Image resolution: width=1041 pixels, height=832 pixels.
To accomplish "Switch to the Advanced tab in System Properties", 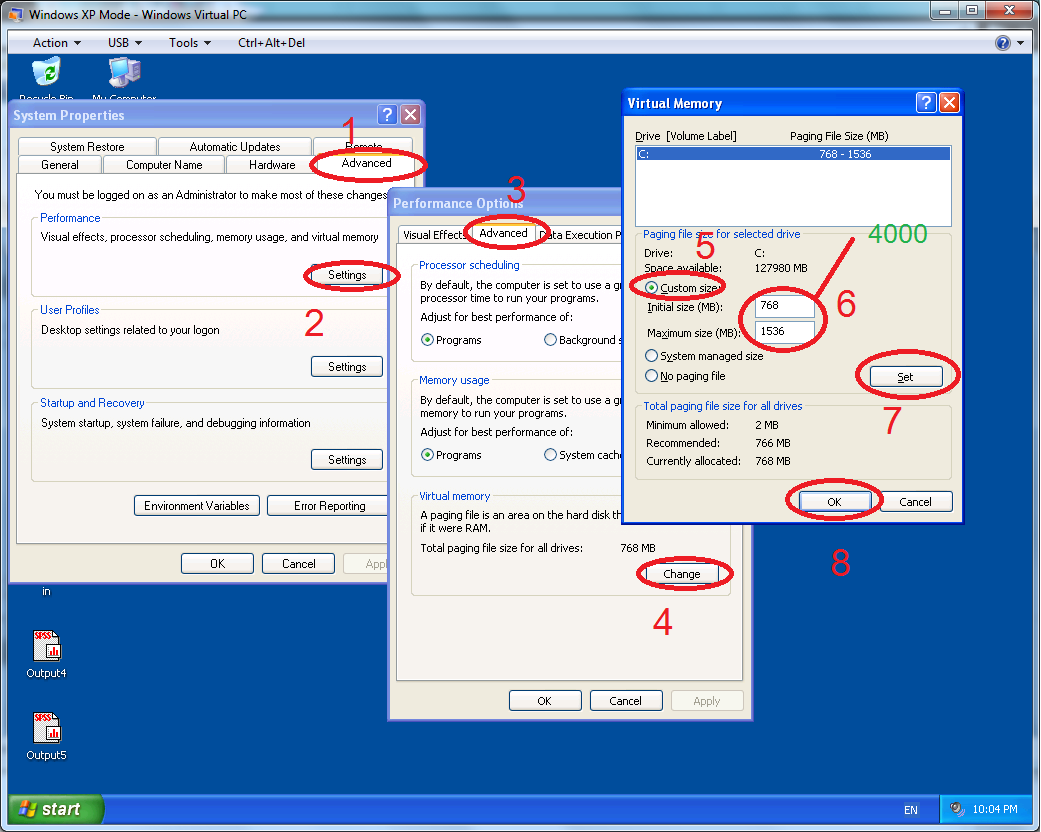I will pyautogui.click(x=366, y=163).
